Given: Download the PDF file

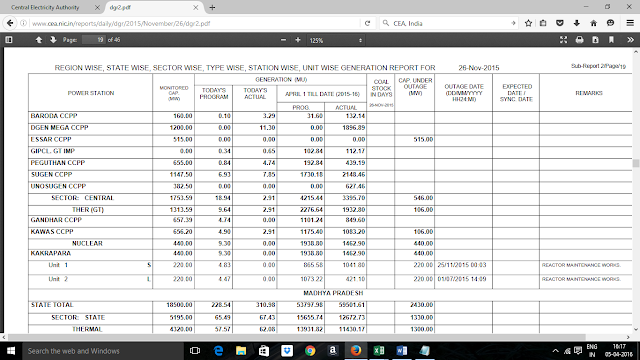Looking at the screenshot, I should coord(595,40).
